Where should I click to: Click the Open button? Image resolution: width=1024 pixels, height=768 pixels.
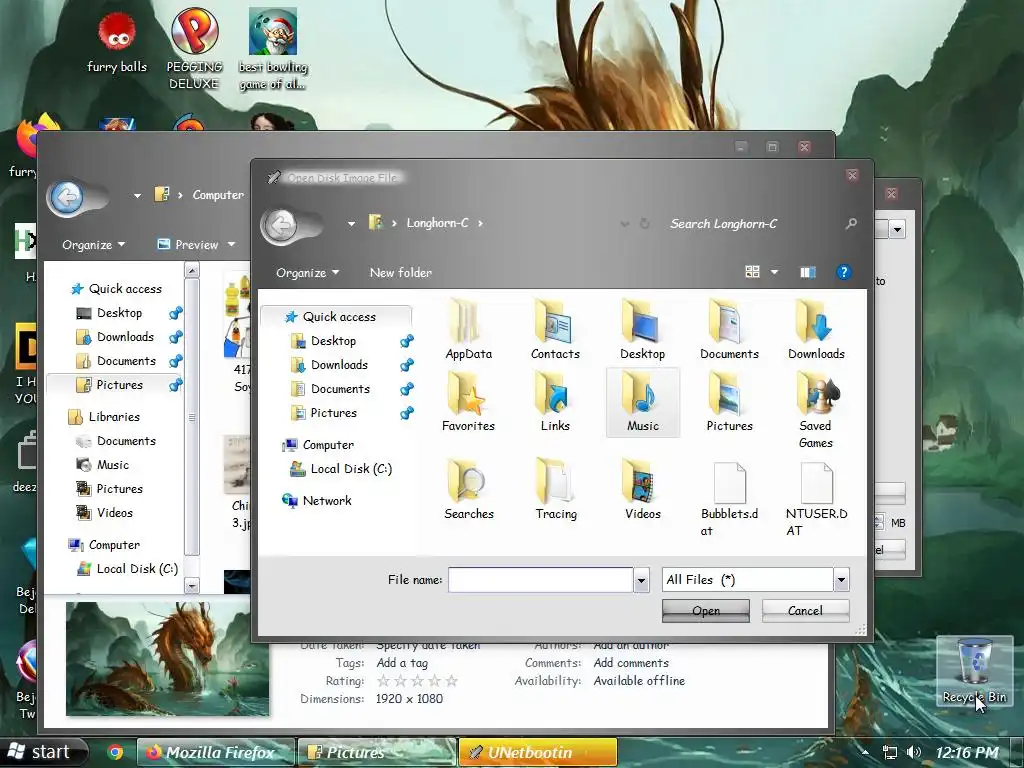705,611
